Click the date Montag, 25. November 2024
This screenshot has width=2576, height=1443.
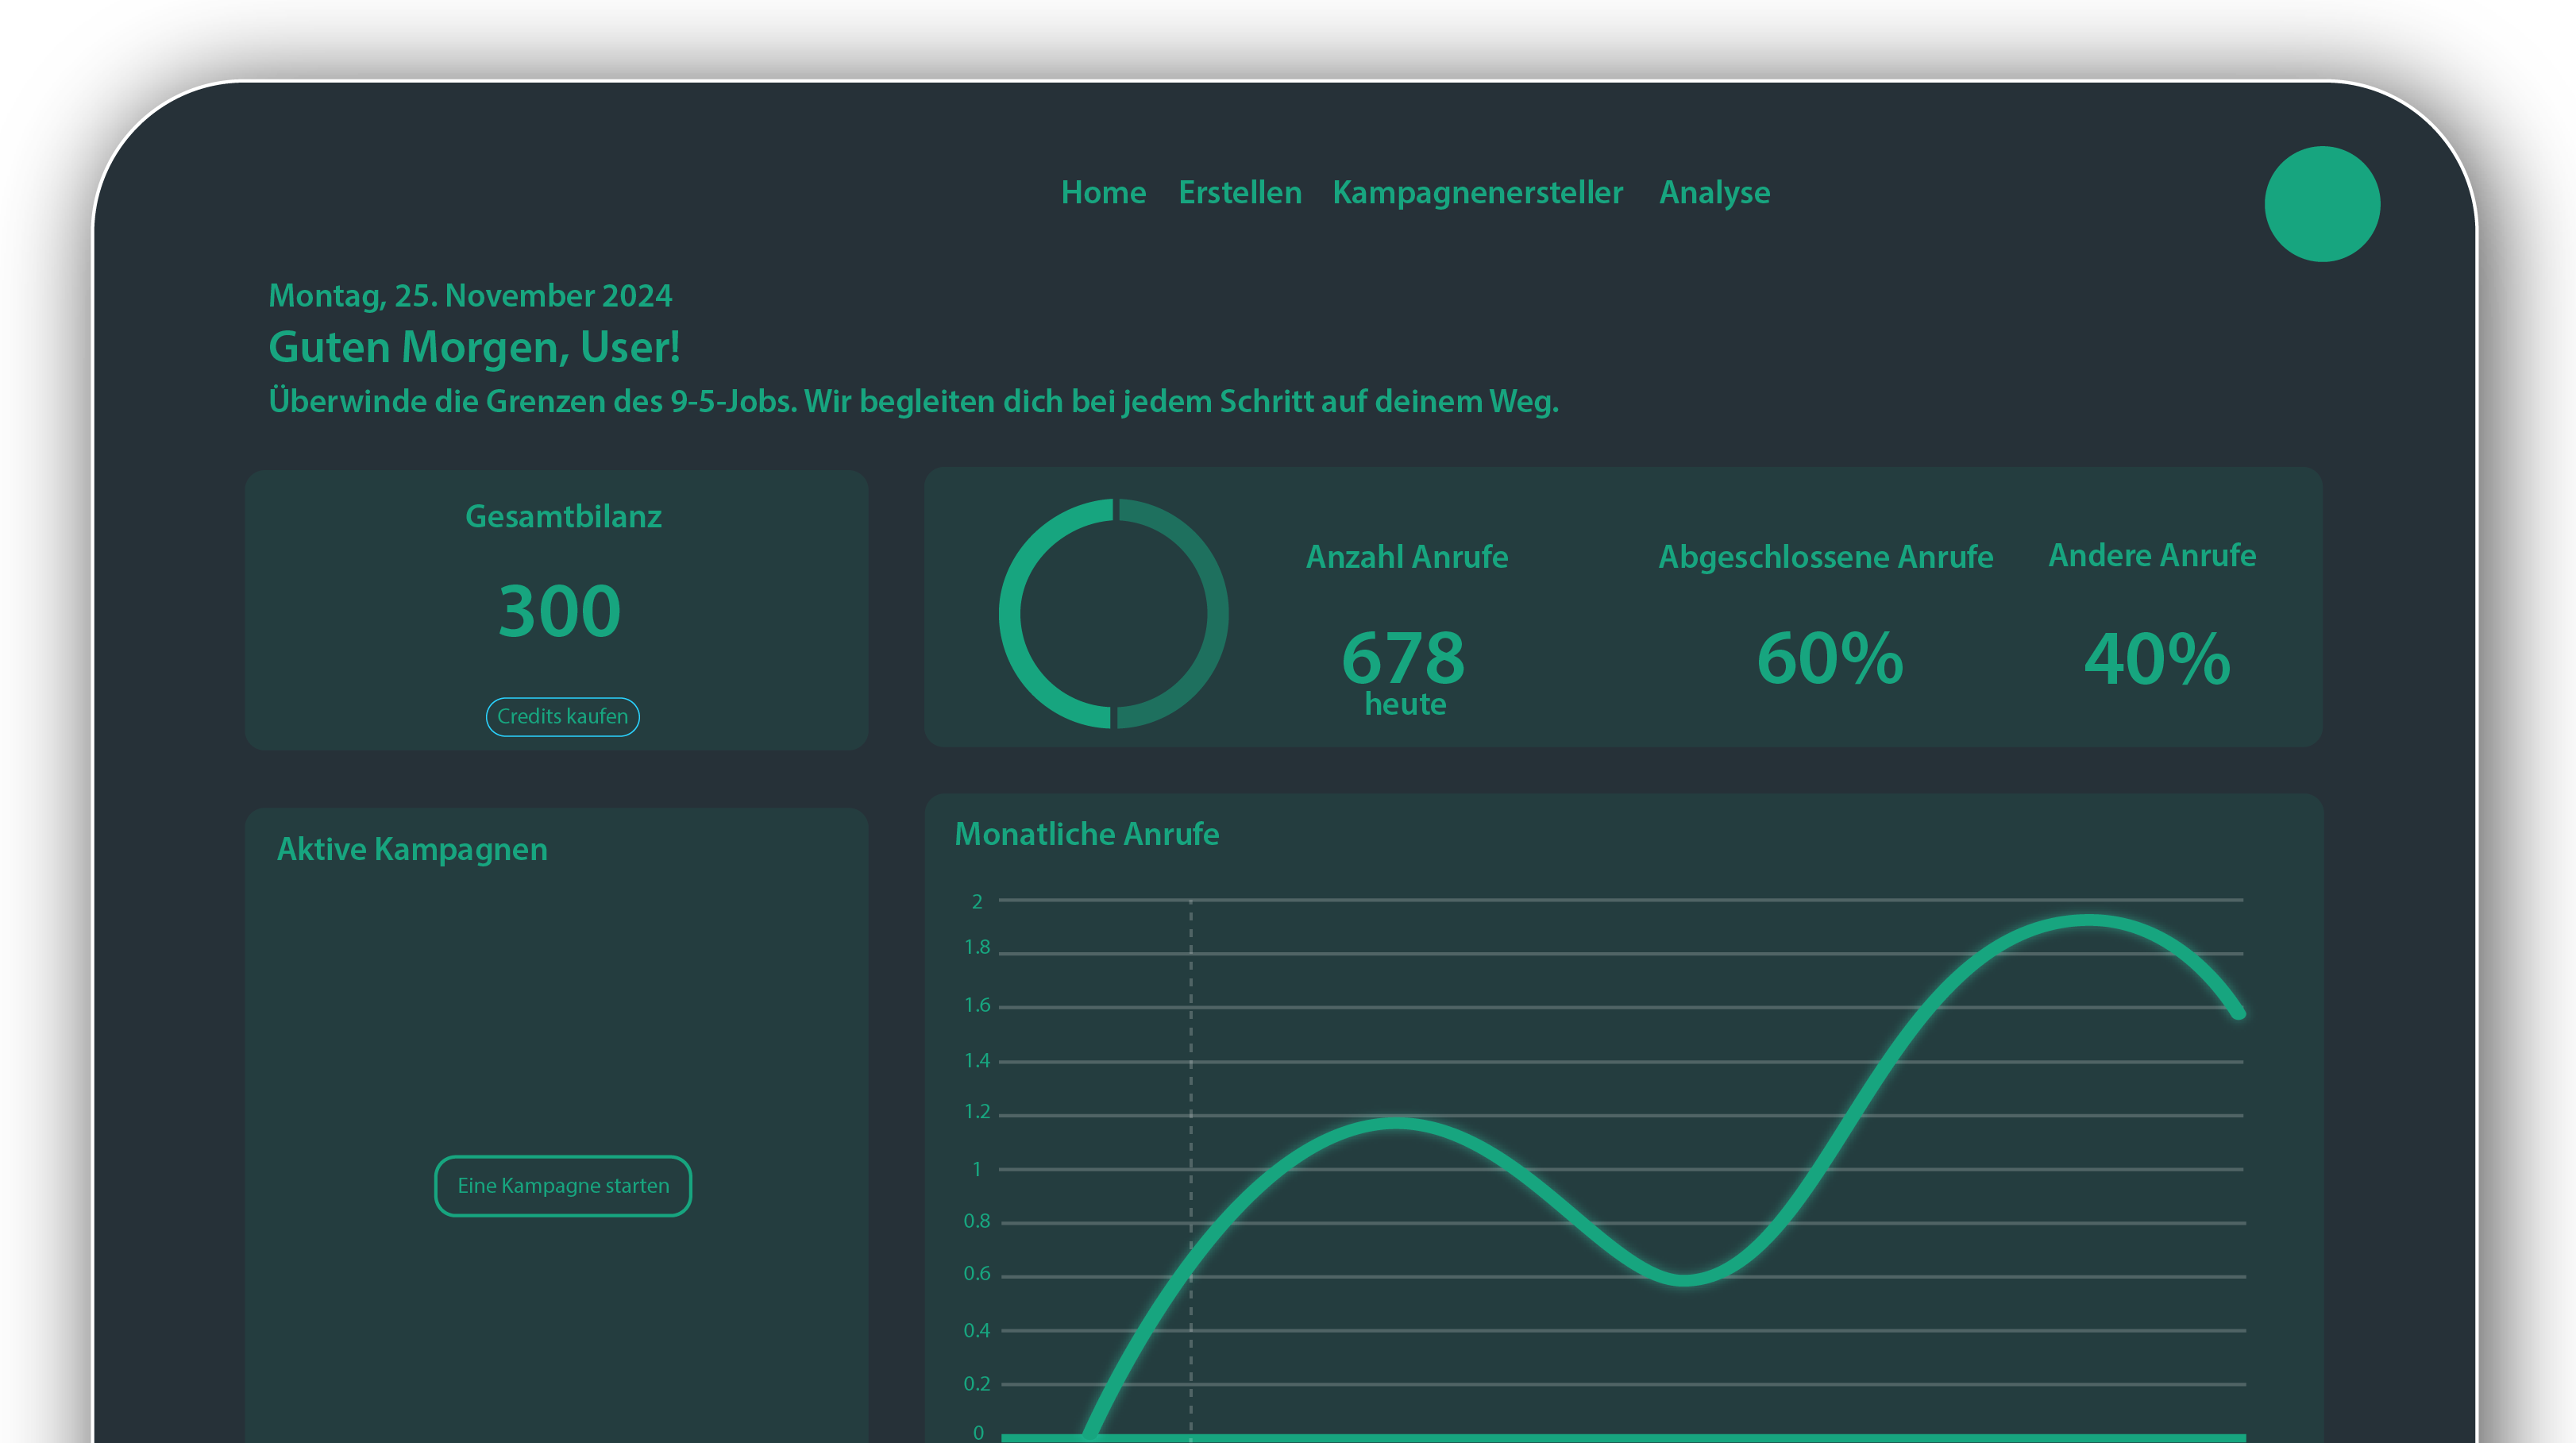coord(470,296)
